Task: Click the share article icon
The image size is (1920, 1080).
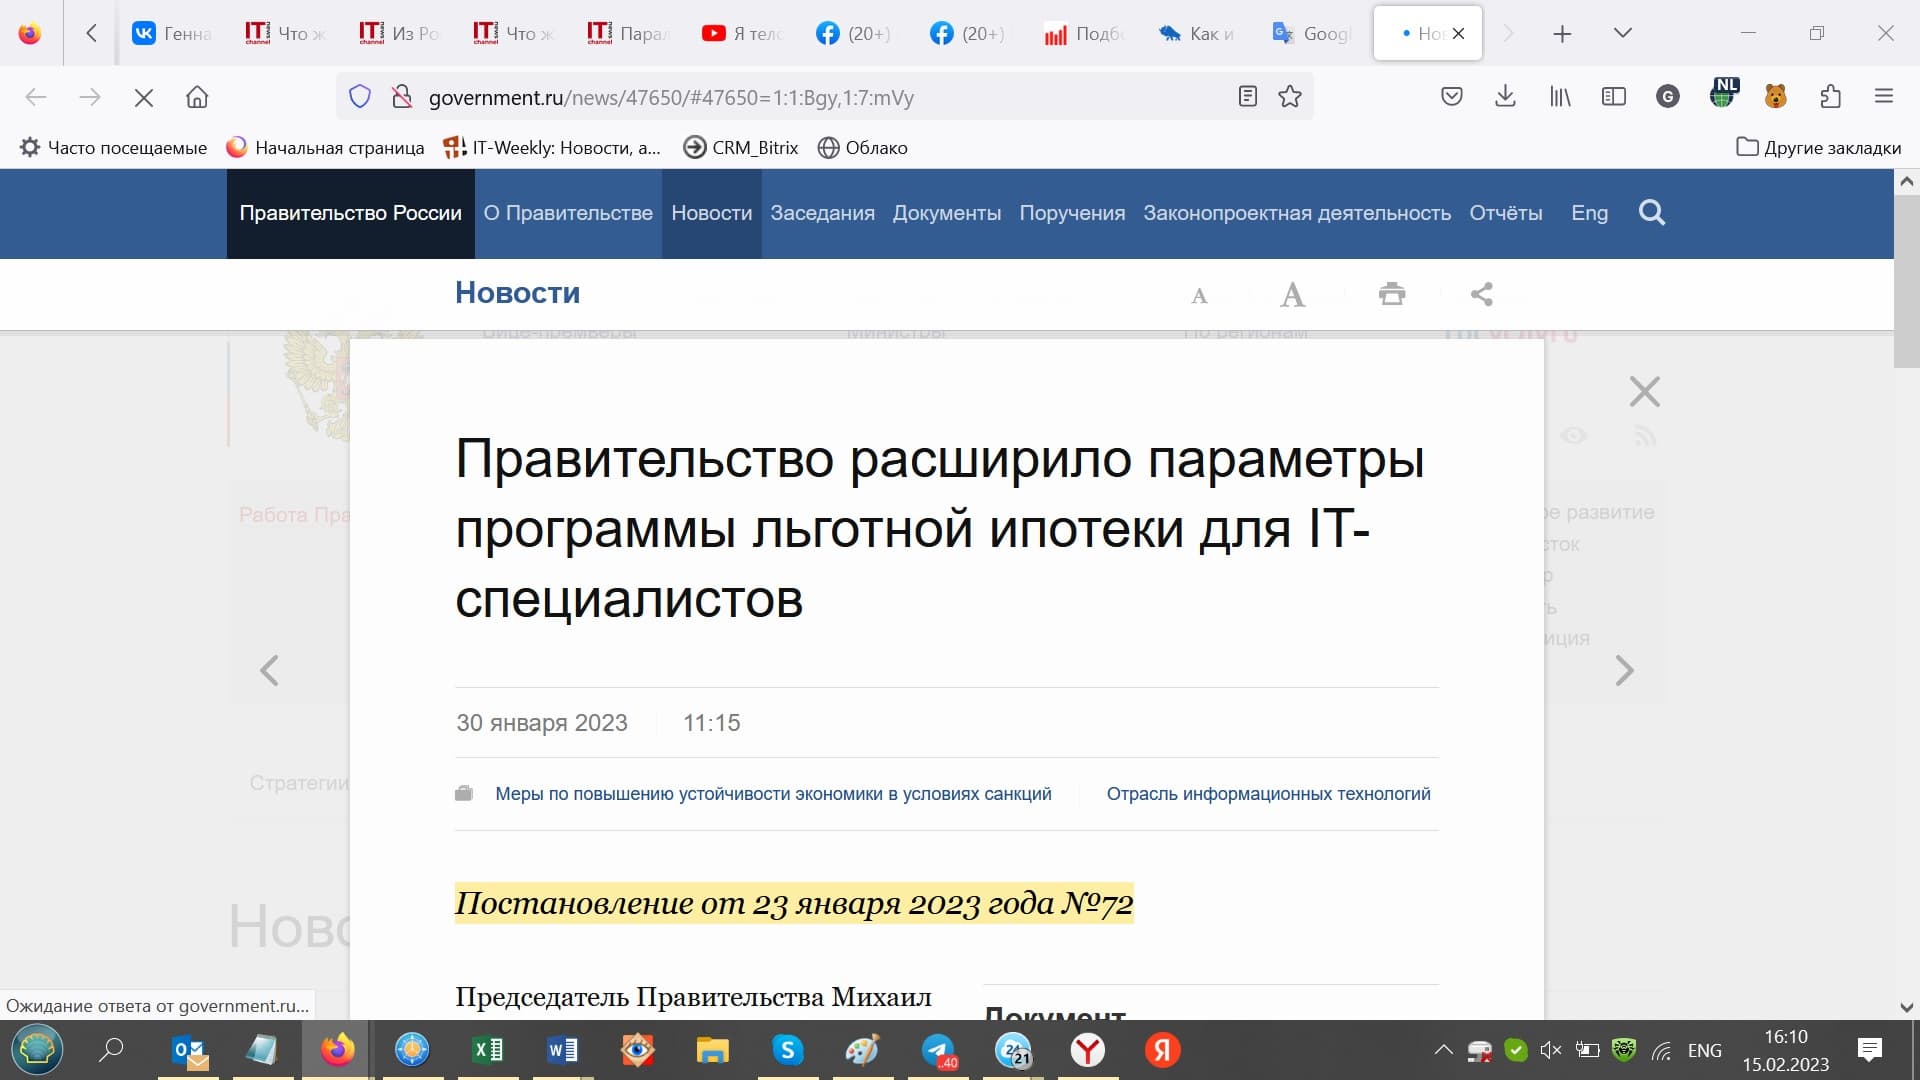Action: pos(1482,294)
